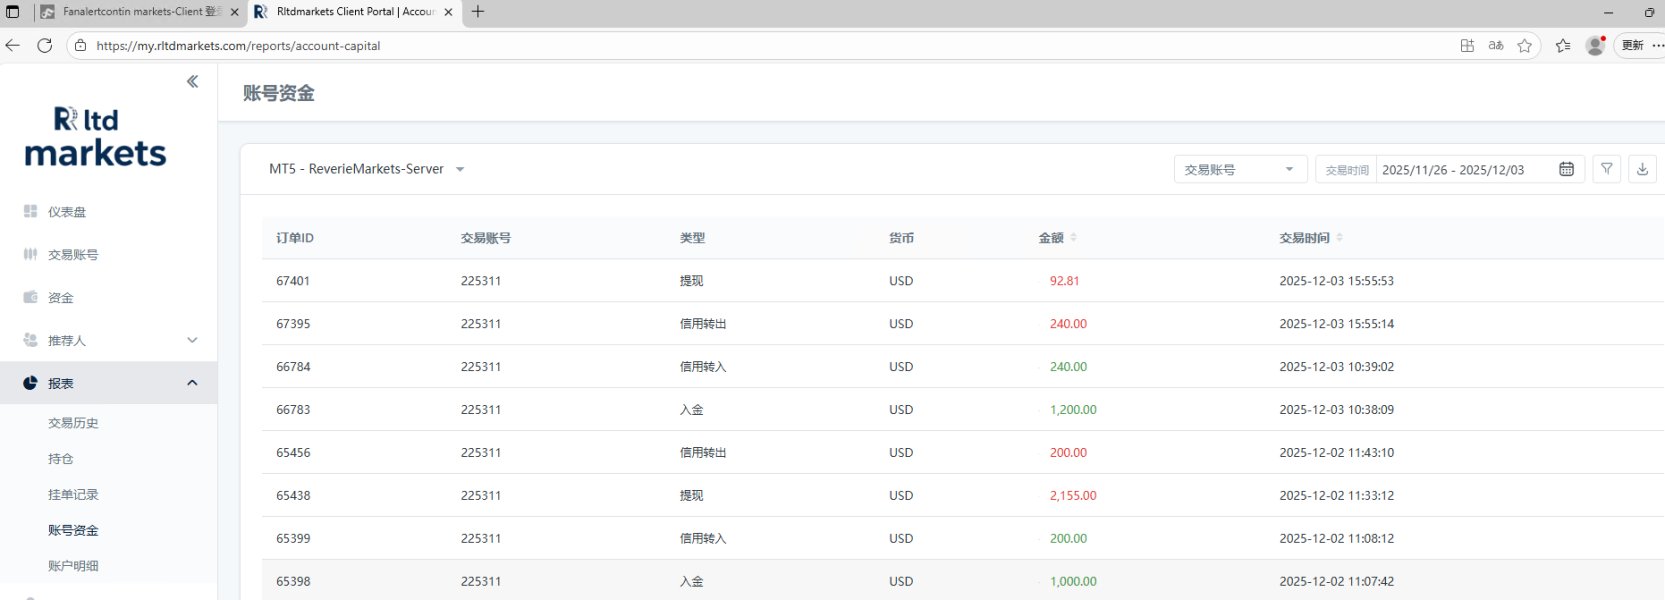Screen dimensions: 1665x600
Task: Select the 推荐人 people icon
Action: pos(30,340)
